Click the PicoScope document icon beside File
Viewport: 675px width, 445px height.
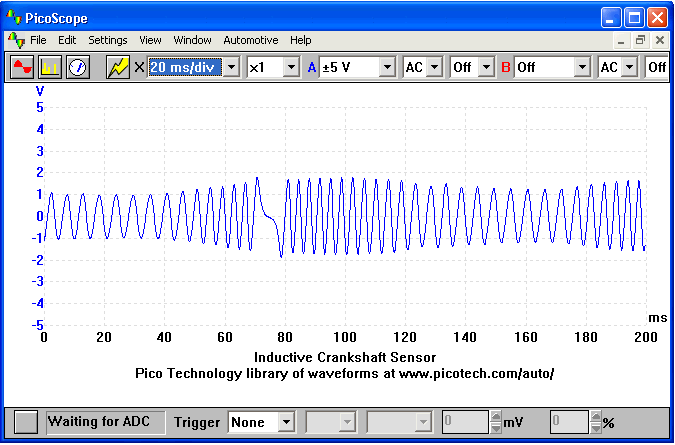(x=16, y=40)
